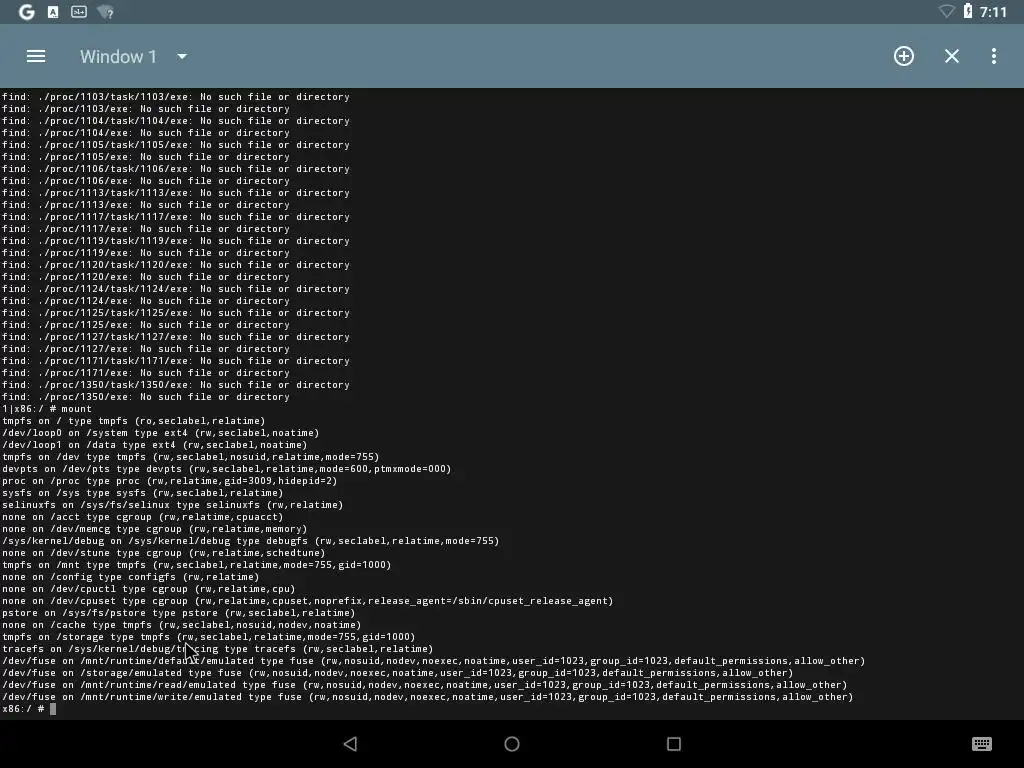1024x768 pixels.
Task: Click '/dev/fuse on /mnt/runtime/write/emulated' line
Action: coord(428,697)
